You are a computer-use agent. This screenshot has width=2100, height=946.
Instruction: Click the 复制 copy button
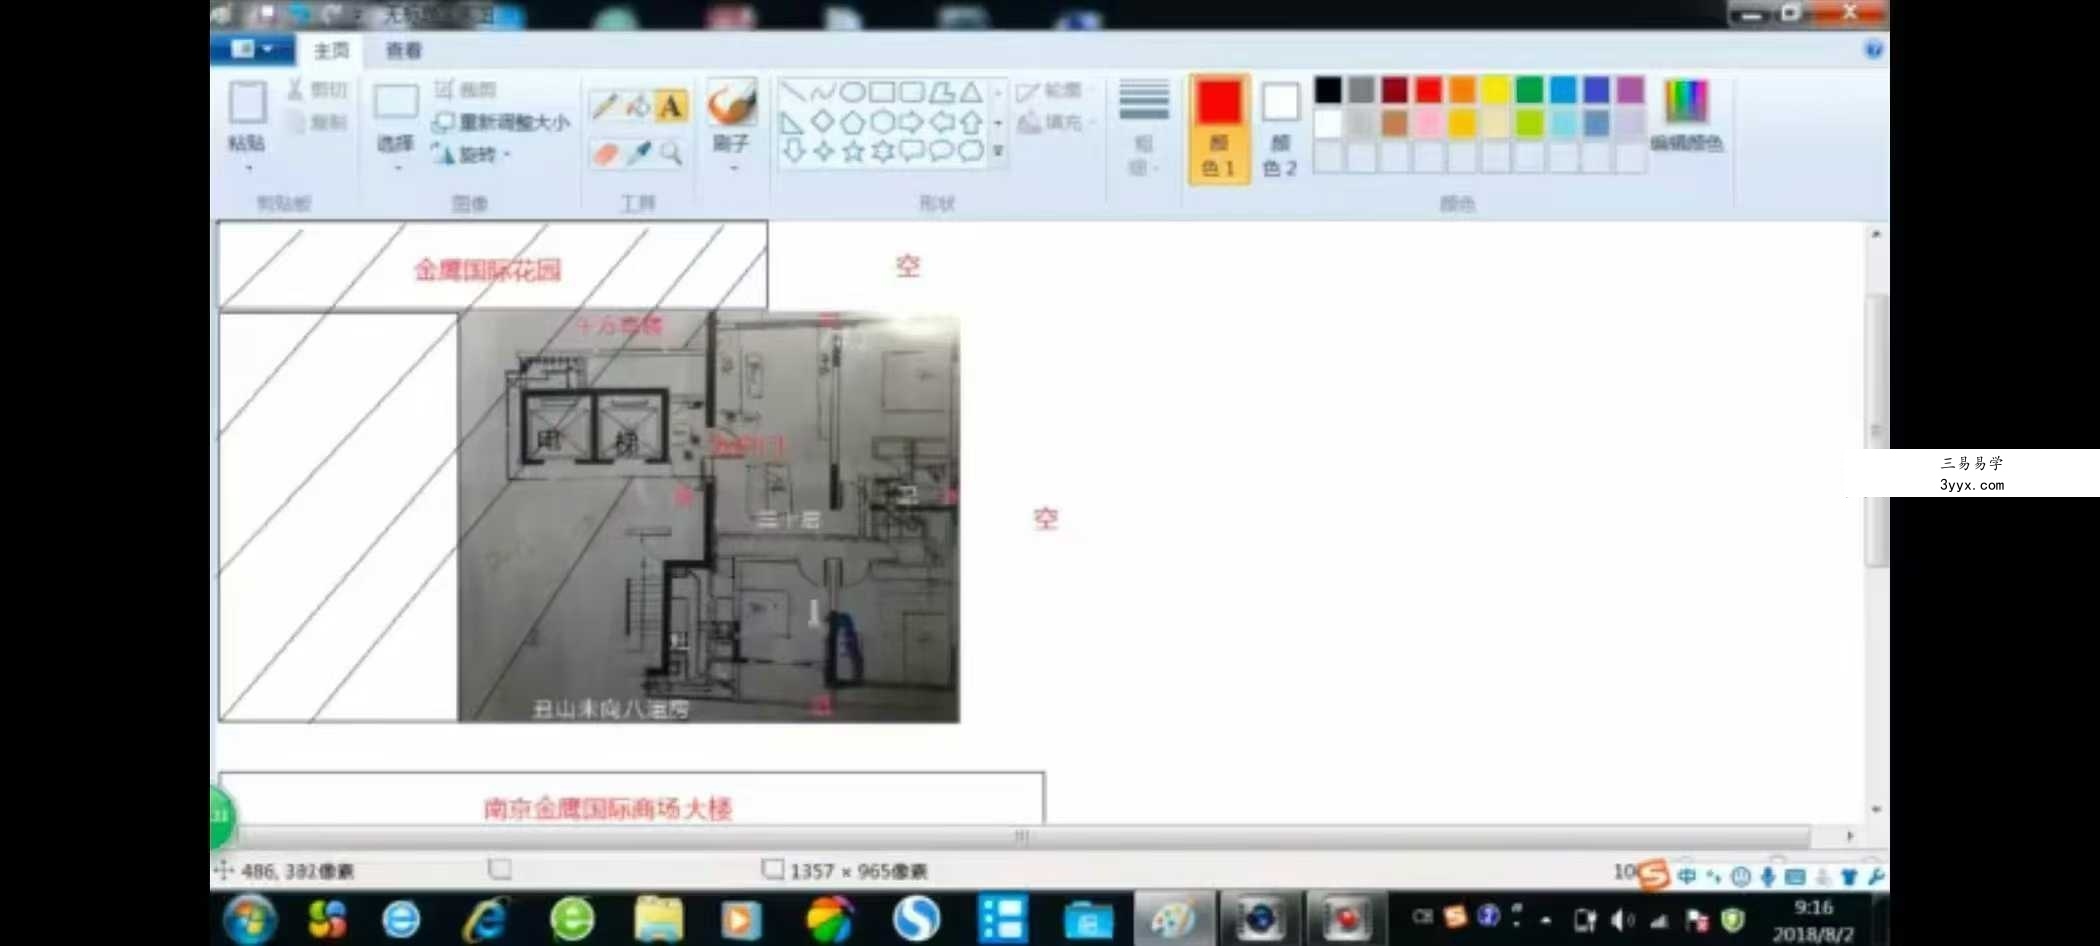pyautogui.click(x=317, y=122)
